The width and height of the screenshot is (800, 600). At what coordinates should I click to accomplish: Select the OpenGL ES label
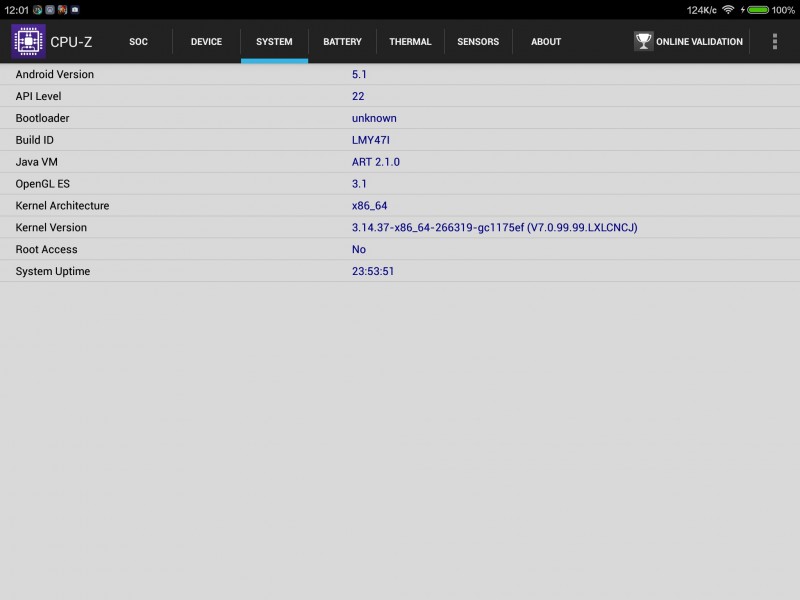tap(42, 184)
